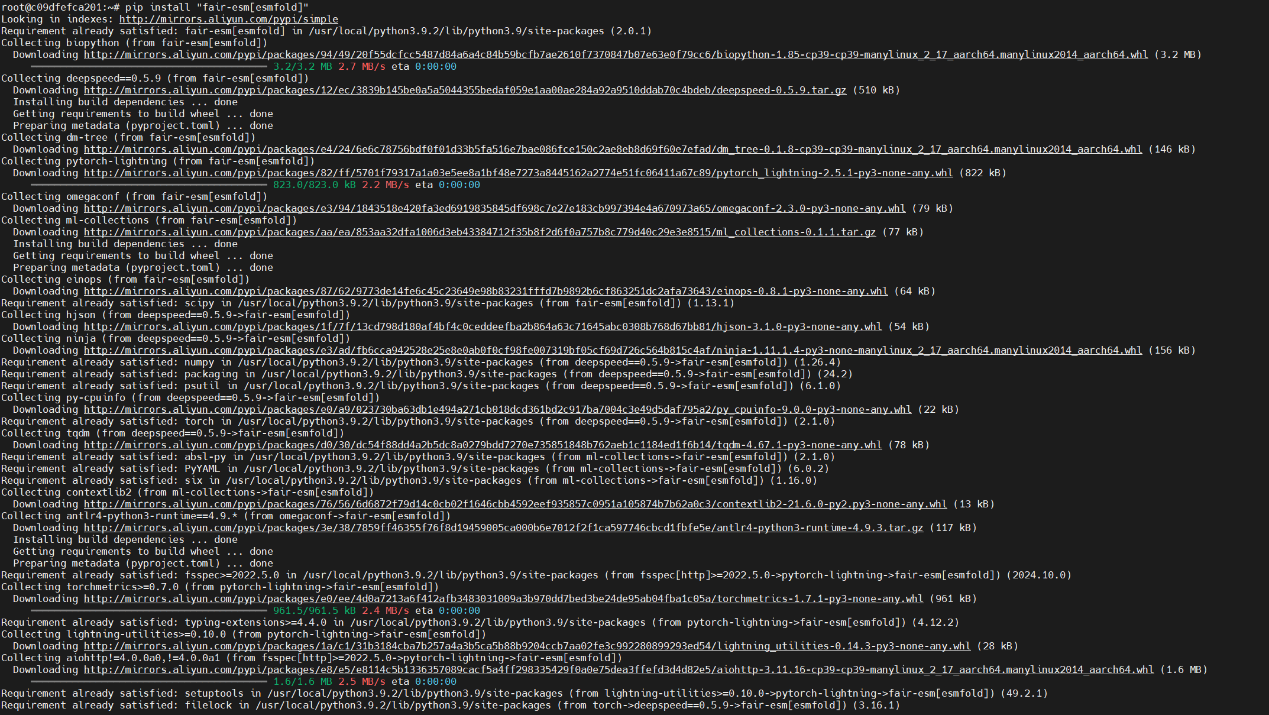1269x715 pixels.
Task: Click the "Requirement already satisfied: torch" line
Action: [x=418, y=421]
